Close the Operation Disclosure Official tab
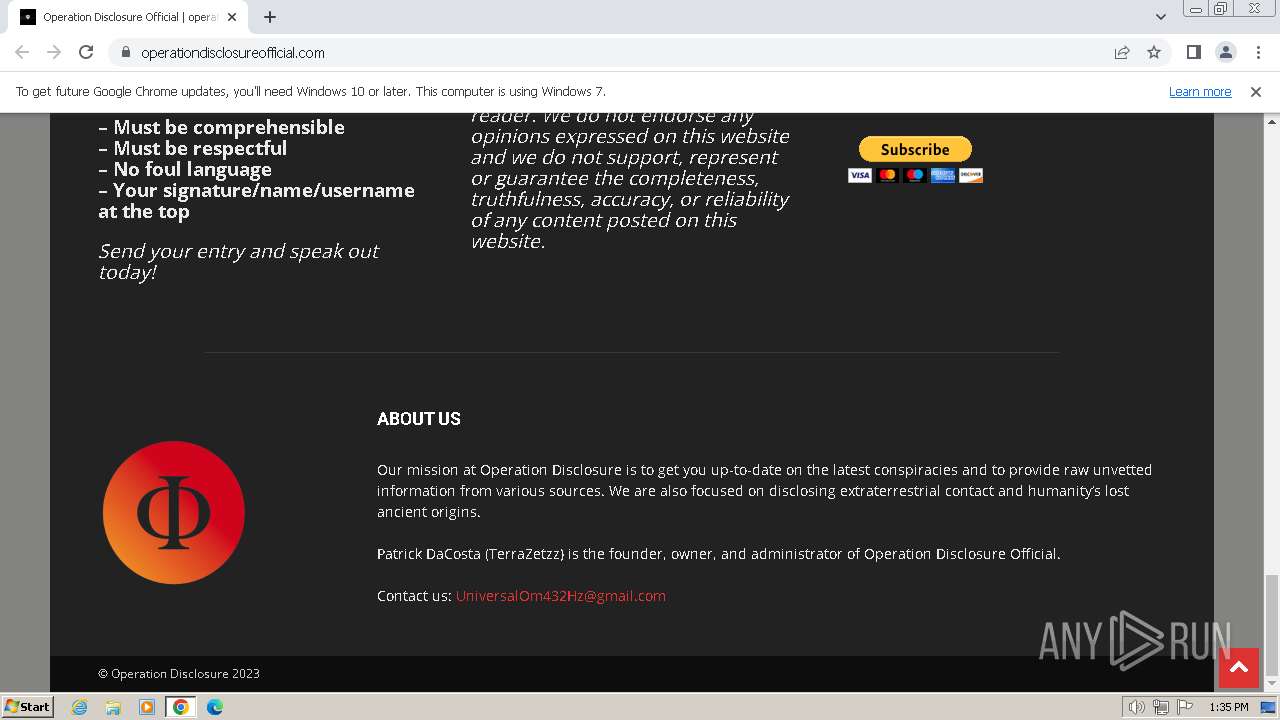 (x=232, y=17)
